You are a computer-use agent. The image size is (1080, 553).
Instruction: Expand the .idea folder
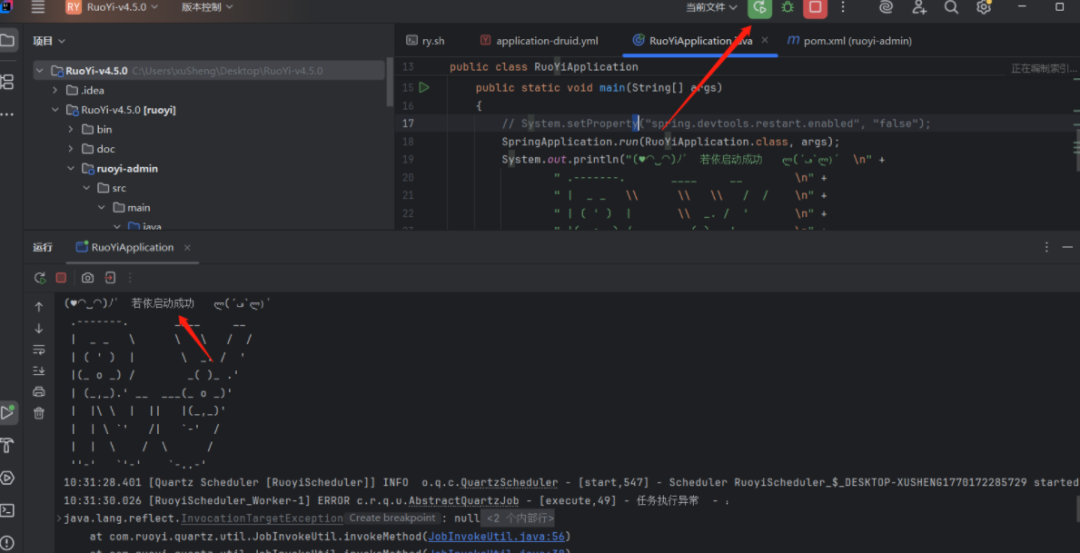tap(55, 90)
